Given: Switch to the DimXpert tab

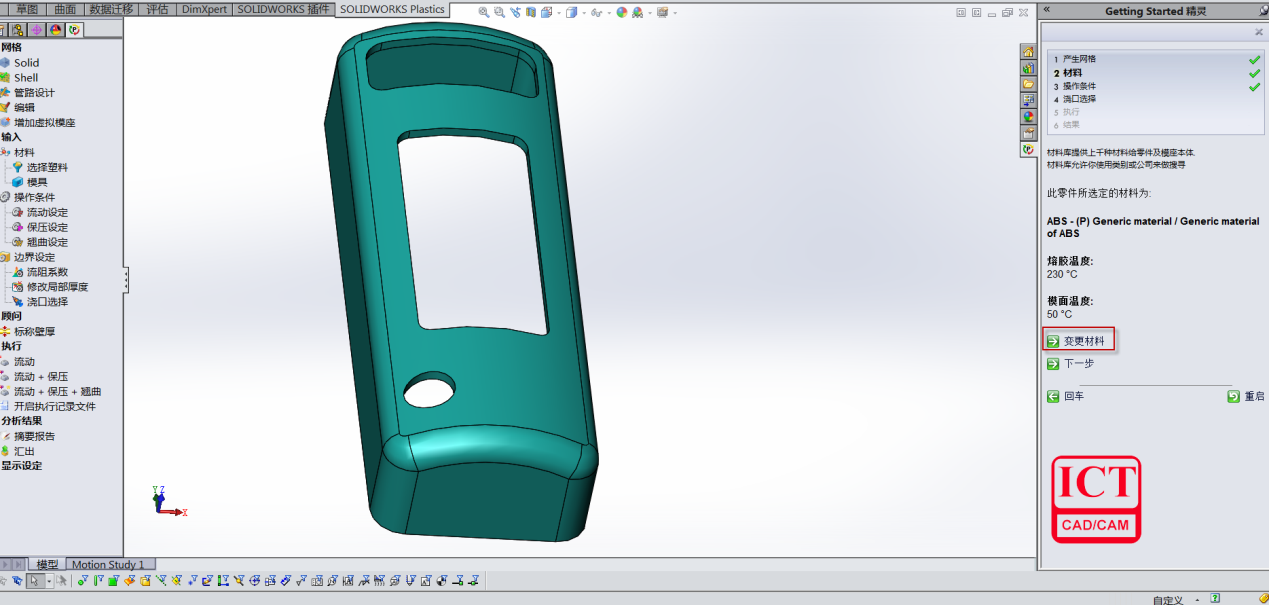Looking at the screenshot, I should [x=204, y=9].
